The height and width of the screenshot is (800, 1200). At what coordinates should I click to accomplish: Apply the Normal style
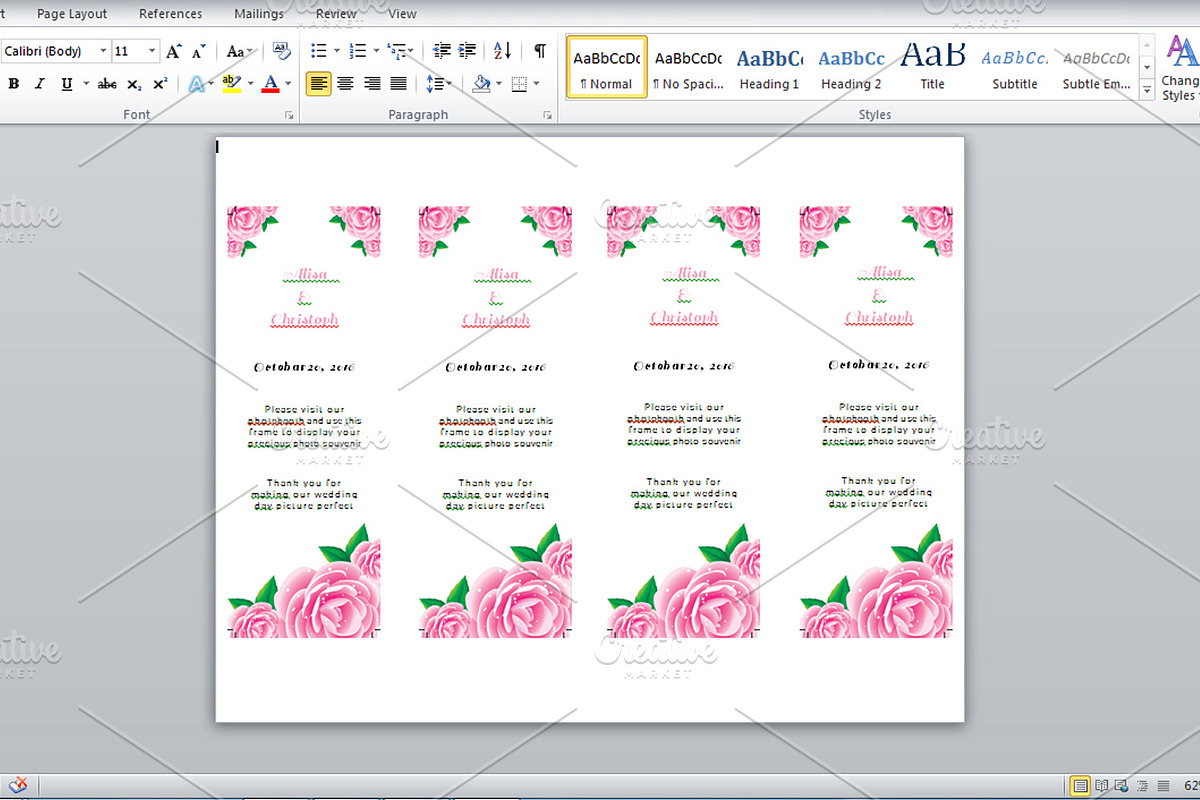click(x=607, y=67)
